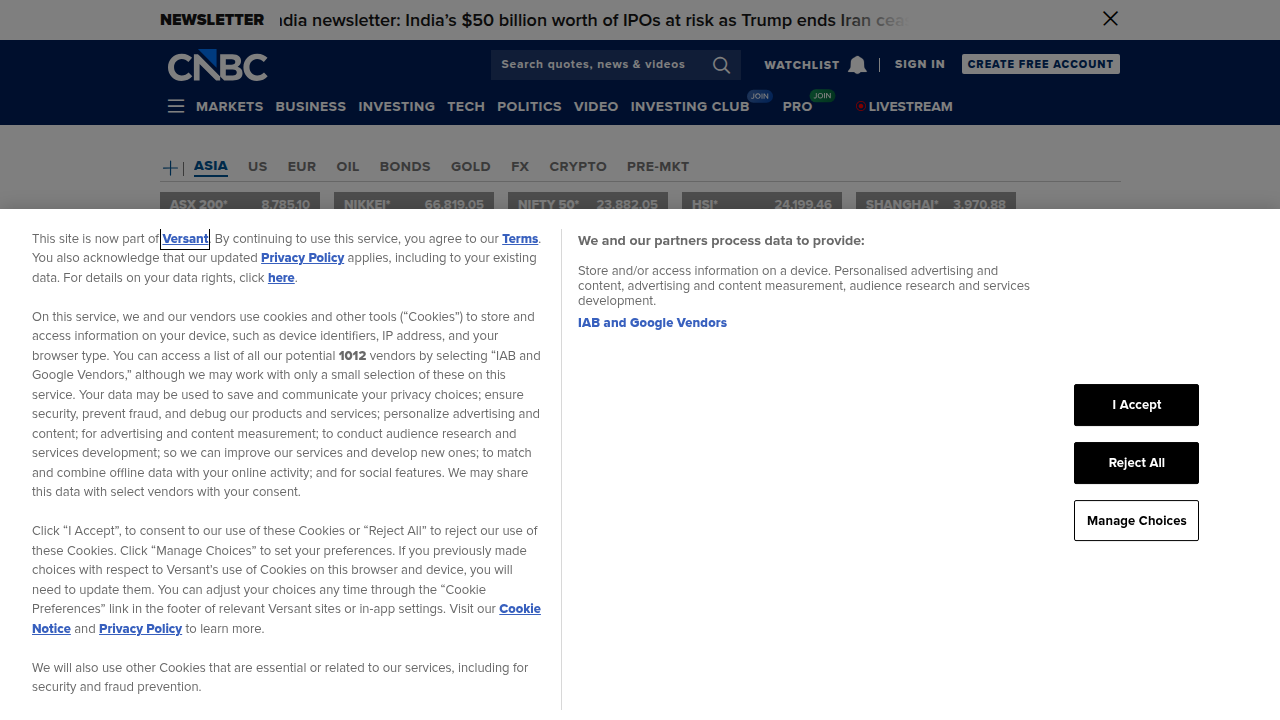The width and height of the screenshot is (1280, 720).
Task: Select the ASIA markets tab
Action: click(211, 166)
